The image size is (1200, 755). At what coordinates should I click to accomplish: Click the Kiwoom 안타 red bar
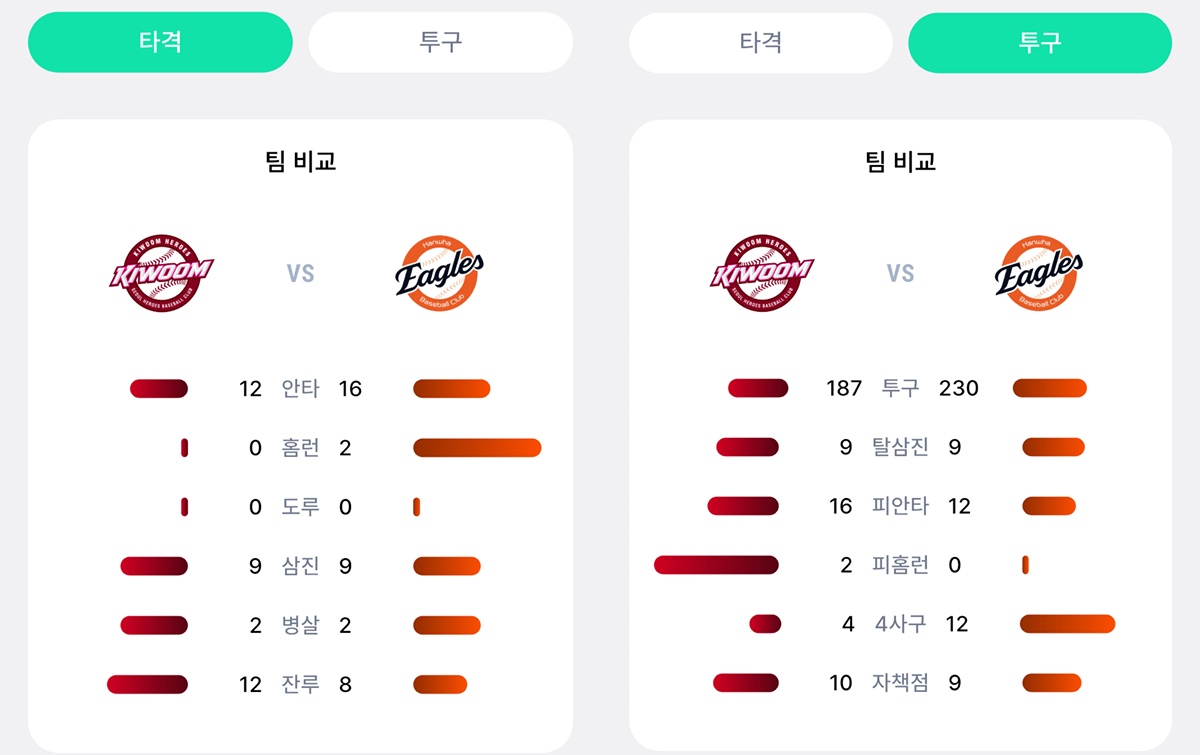point(159,388)
